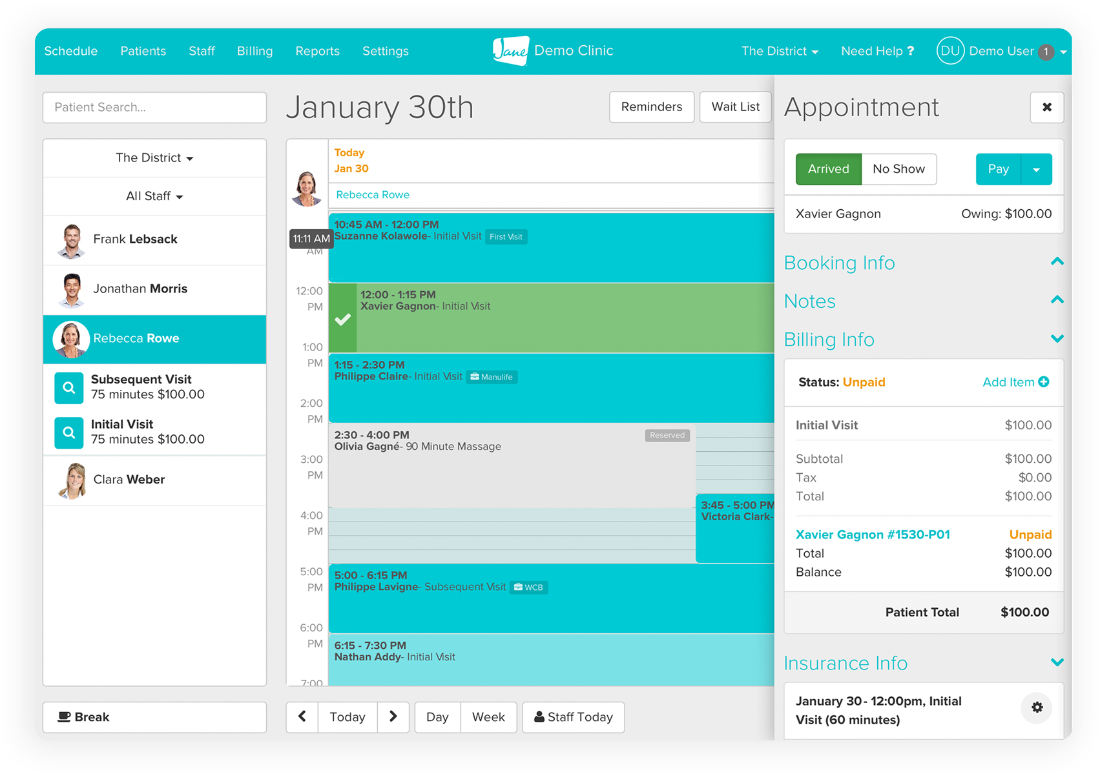Collapse the Billing Info section
Image resolution: width=1100 pixels, height=774 pixels.
pos(1057,339)
